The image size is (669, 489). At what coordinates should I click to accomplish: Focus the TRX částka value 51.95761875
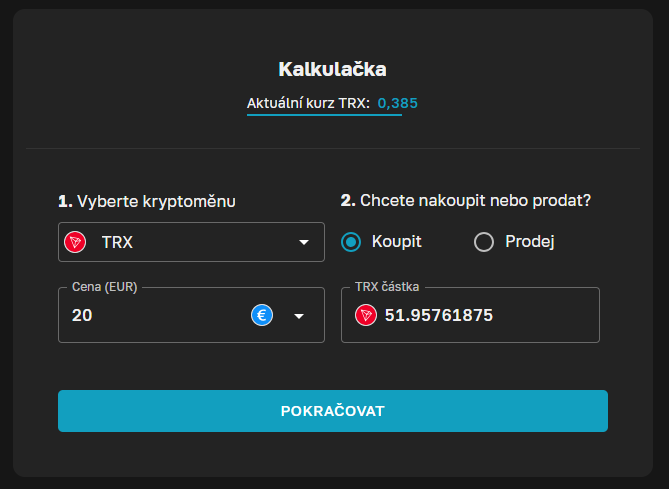(x=439, y=315)
